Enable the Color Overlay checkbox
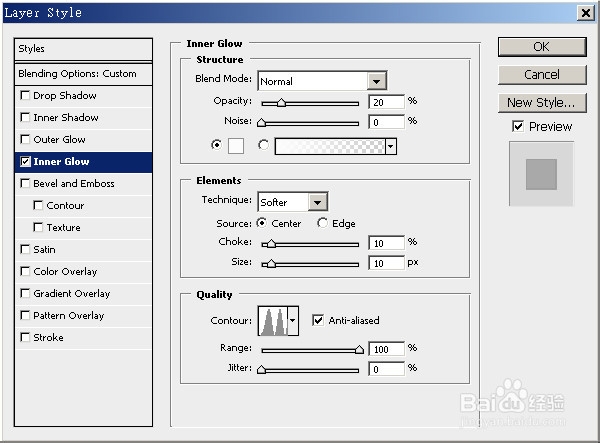 [x=25, y=271]
